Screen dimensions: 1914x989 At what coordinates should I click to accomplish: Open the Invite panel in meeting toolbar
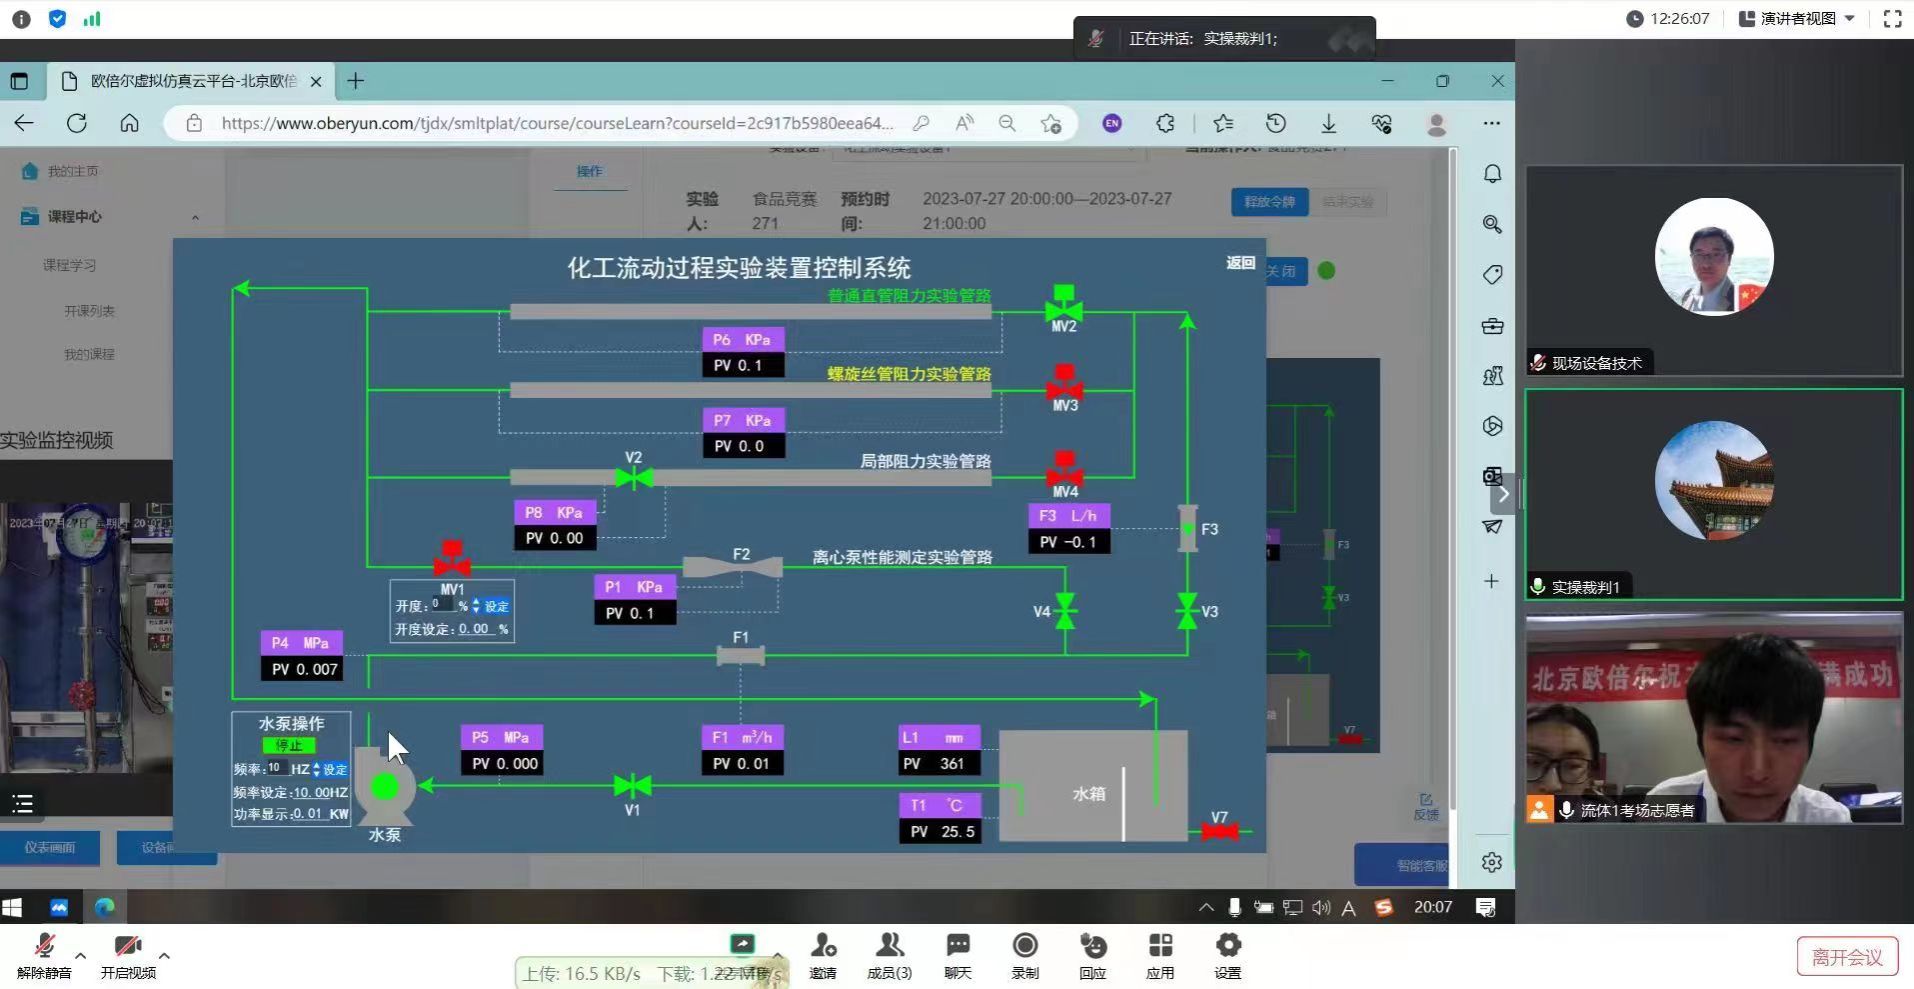(823, 955)
